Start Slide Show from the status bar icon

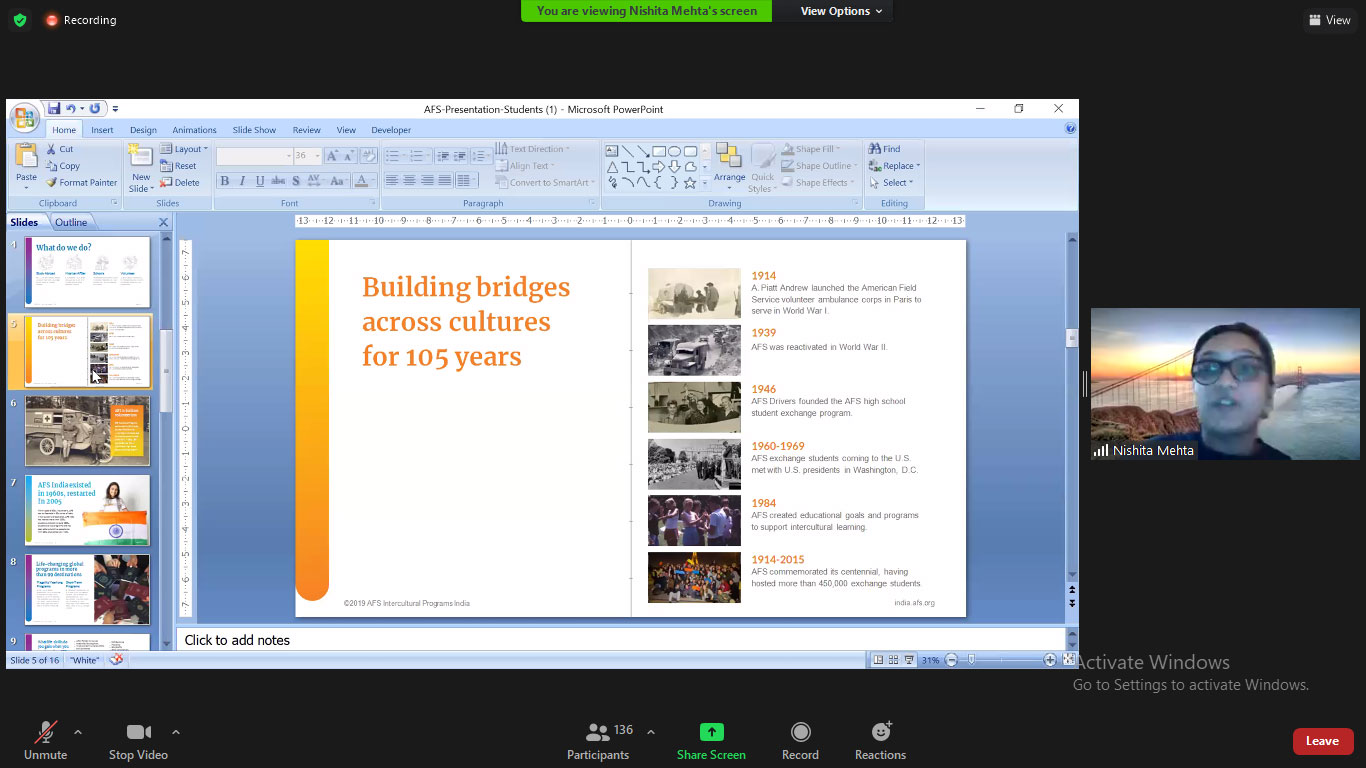point(908,660)
